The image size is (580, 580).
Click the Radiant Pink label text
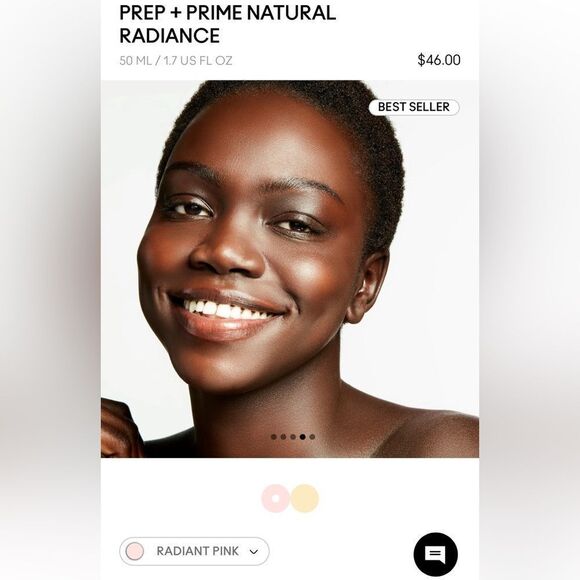pyautogui.click(x=198, y=551)
